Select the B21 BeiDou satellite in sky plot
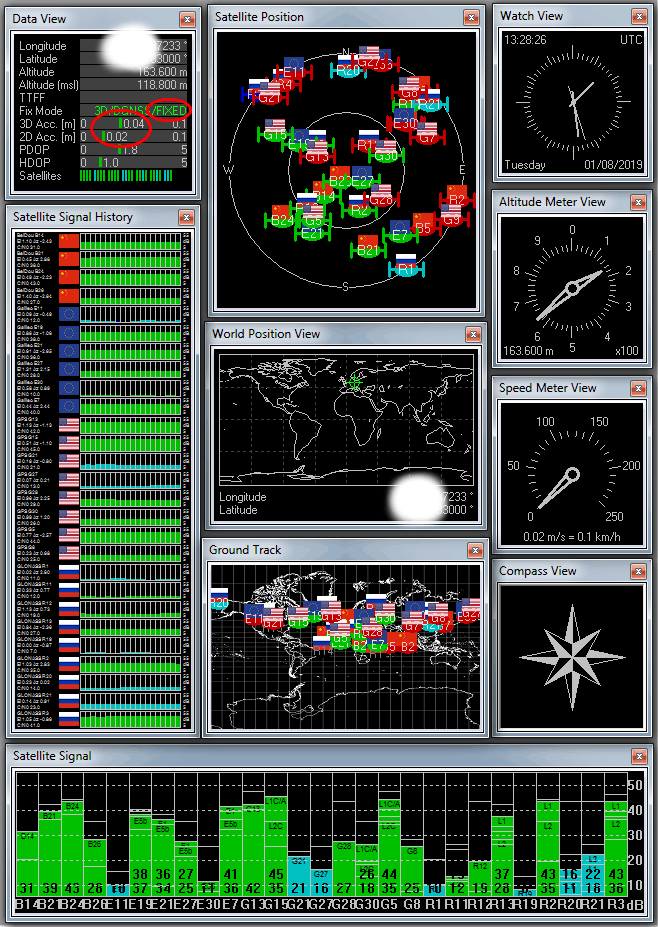 (x=369, y=250)
